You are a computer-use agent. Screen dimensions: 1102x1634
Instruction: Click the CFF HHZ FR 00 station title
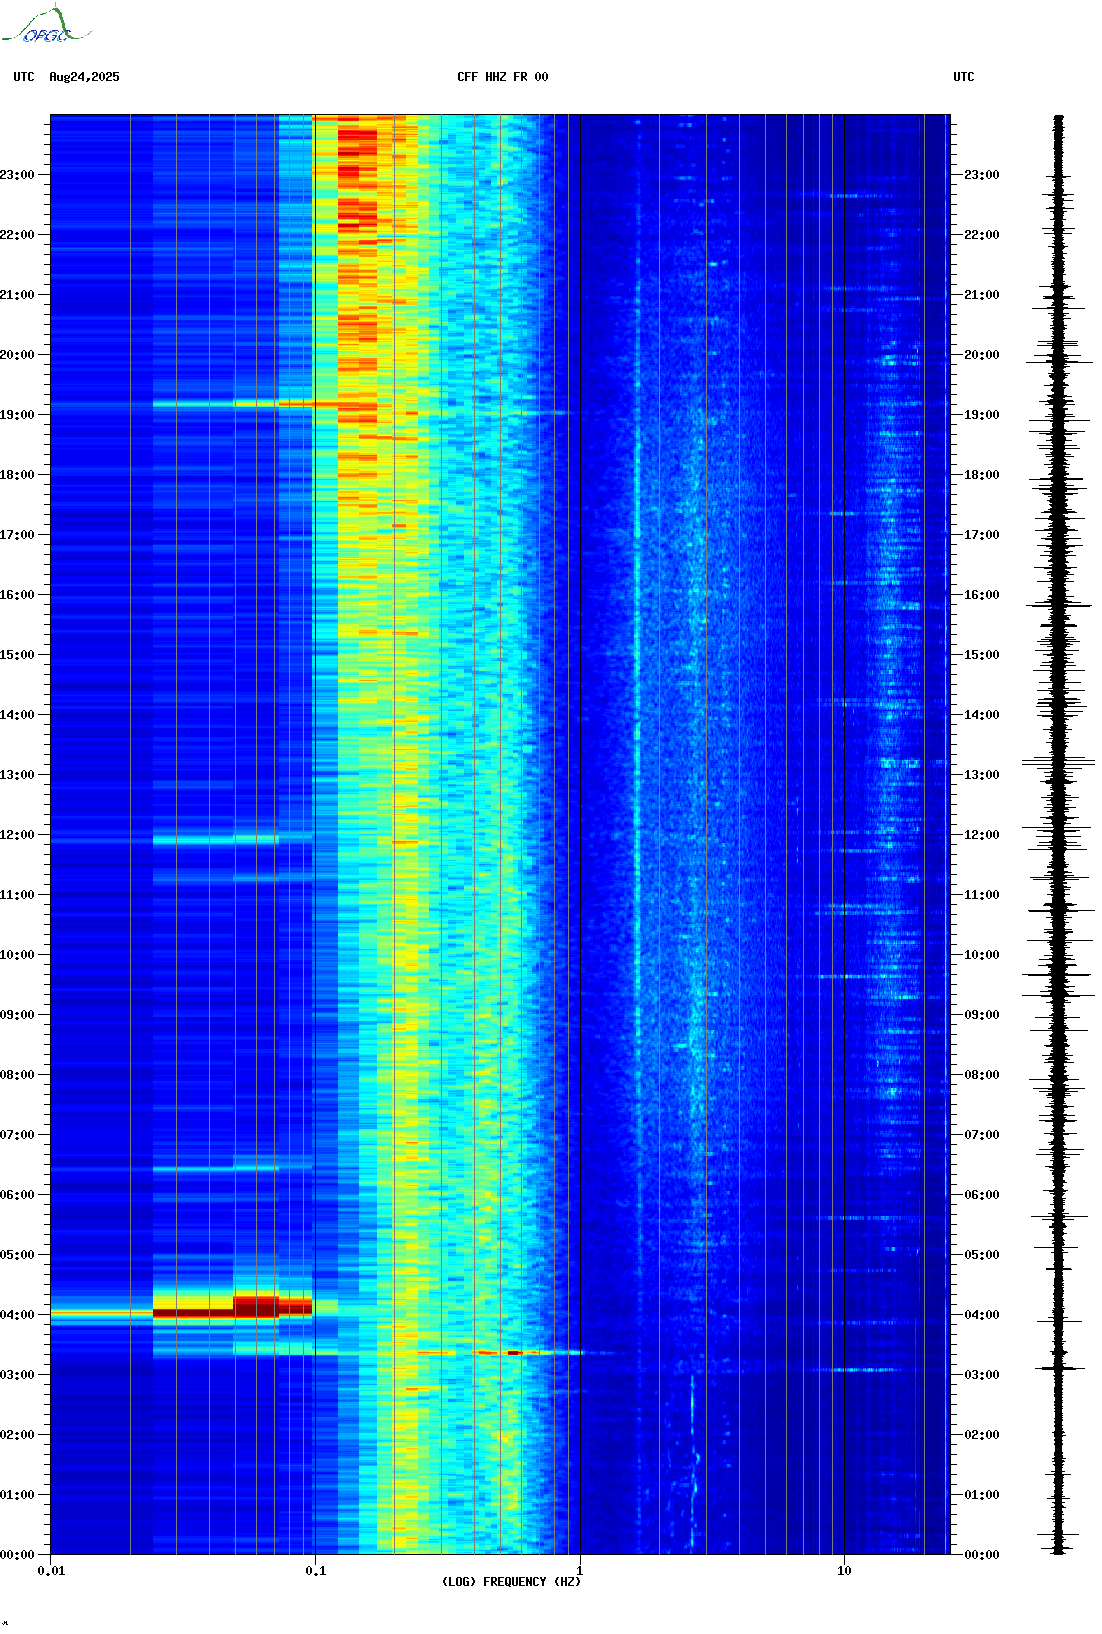point(503,77)
